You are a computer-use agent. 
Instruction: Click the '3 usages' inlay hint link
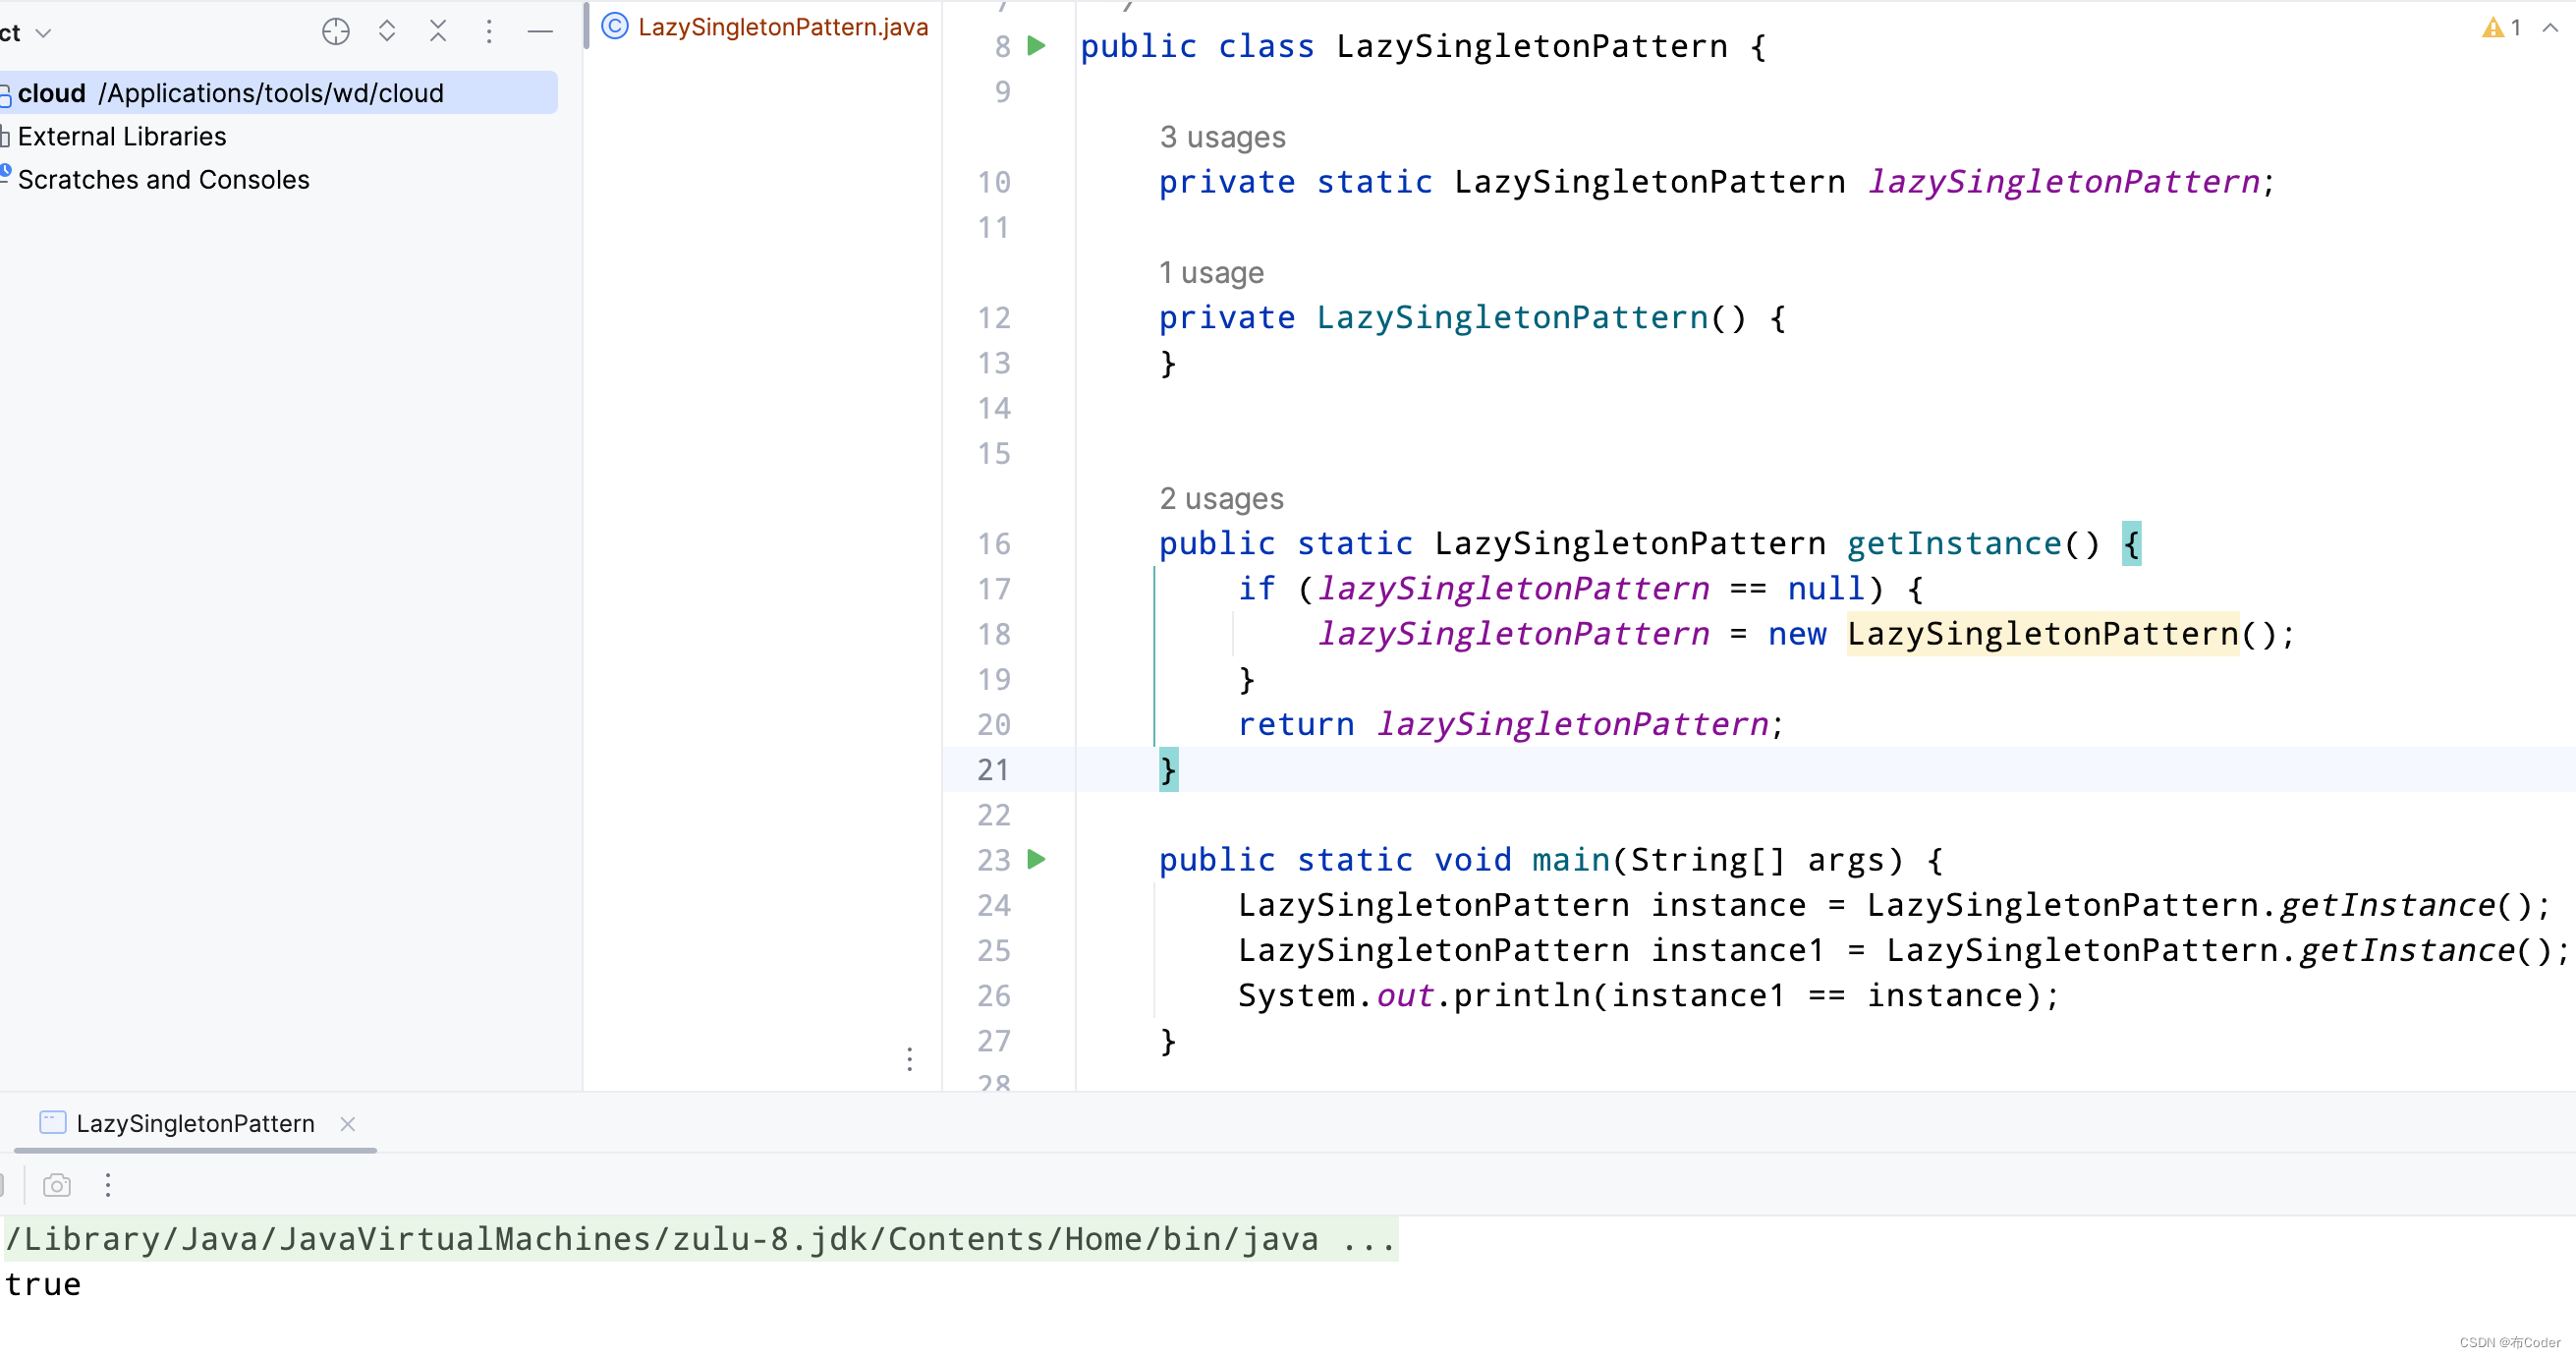click(1222, 137)
